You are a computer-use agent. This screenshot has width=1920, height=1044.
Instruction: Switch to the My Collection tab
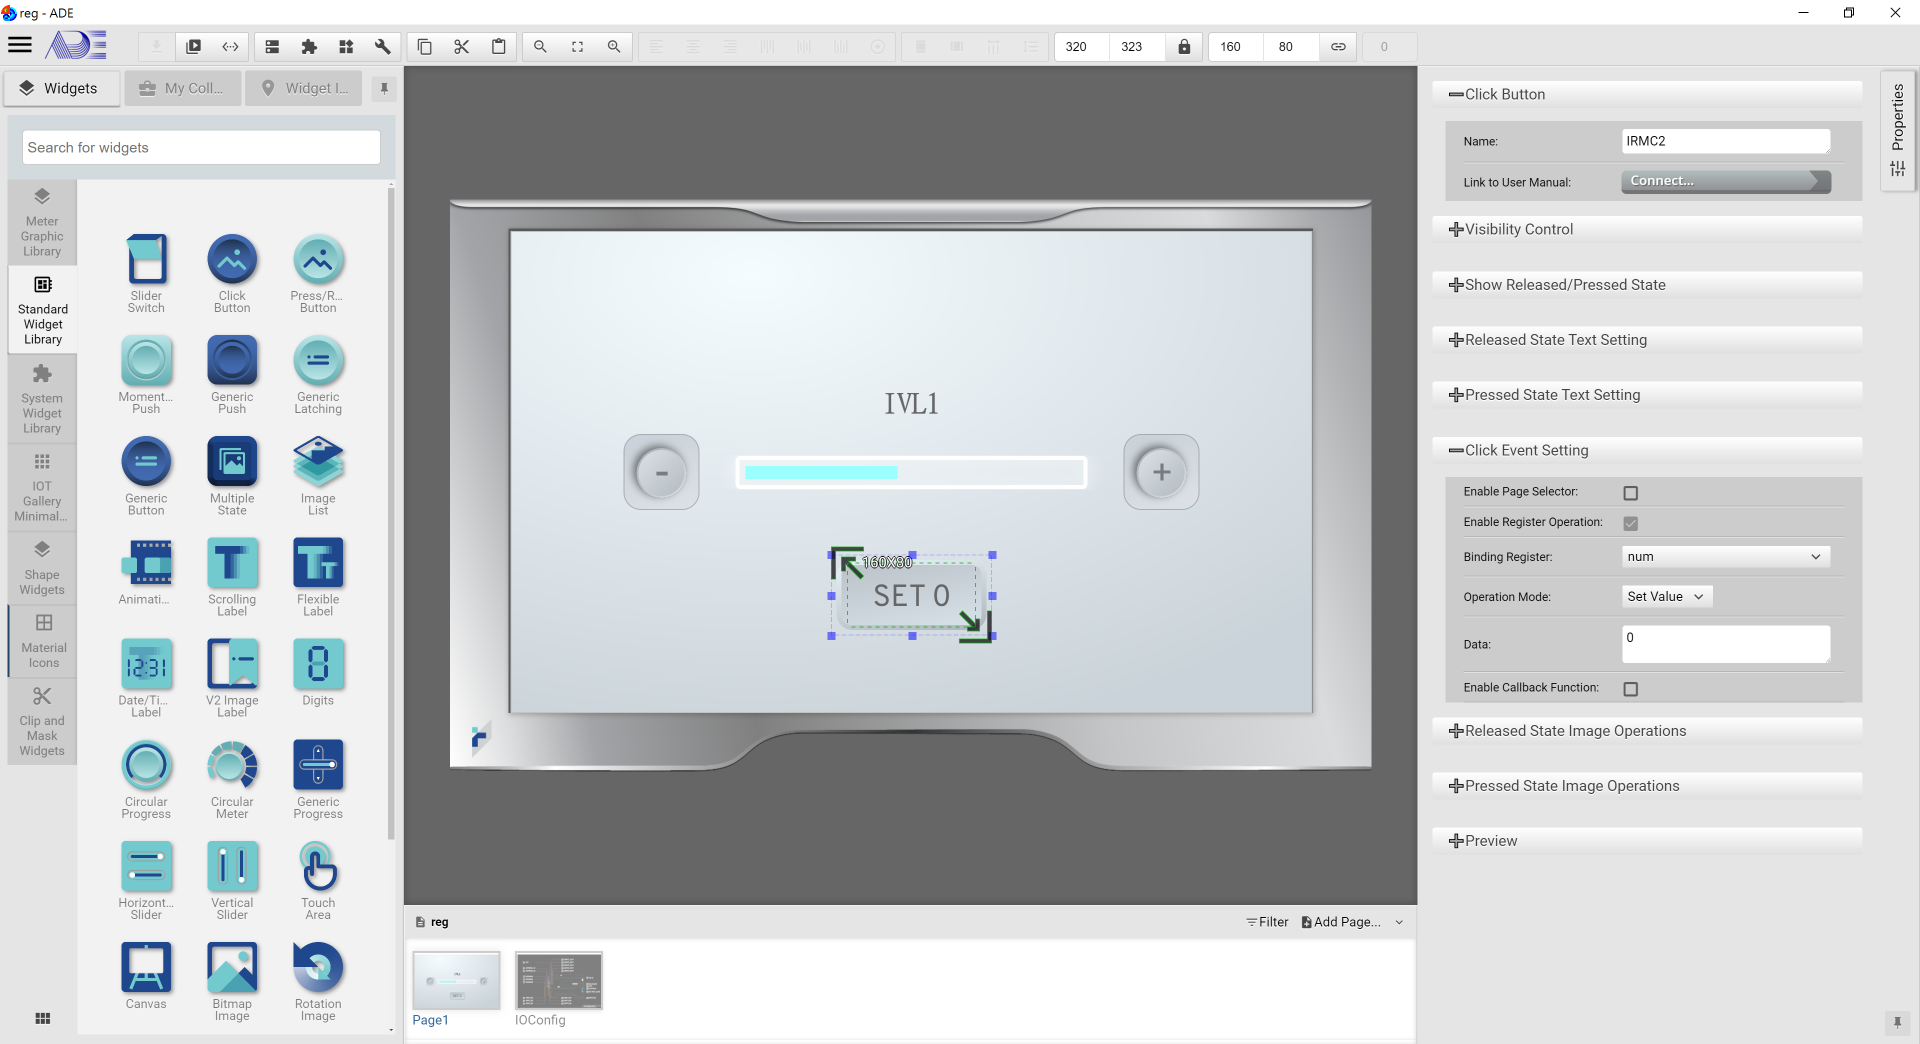pos(183,88)
